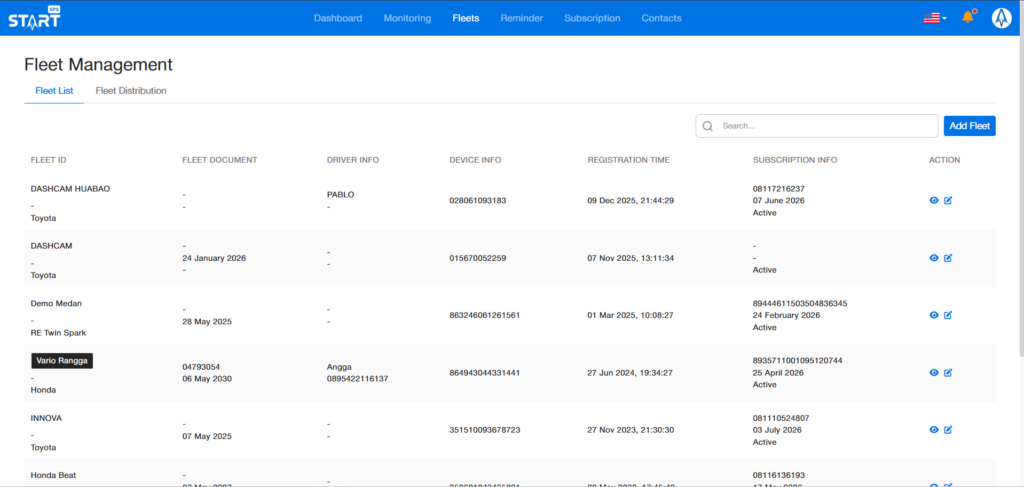Open the user profile avatar

click(1001, 18)
